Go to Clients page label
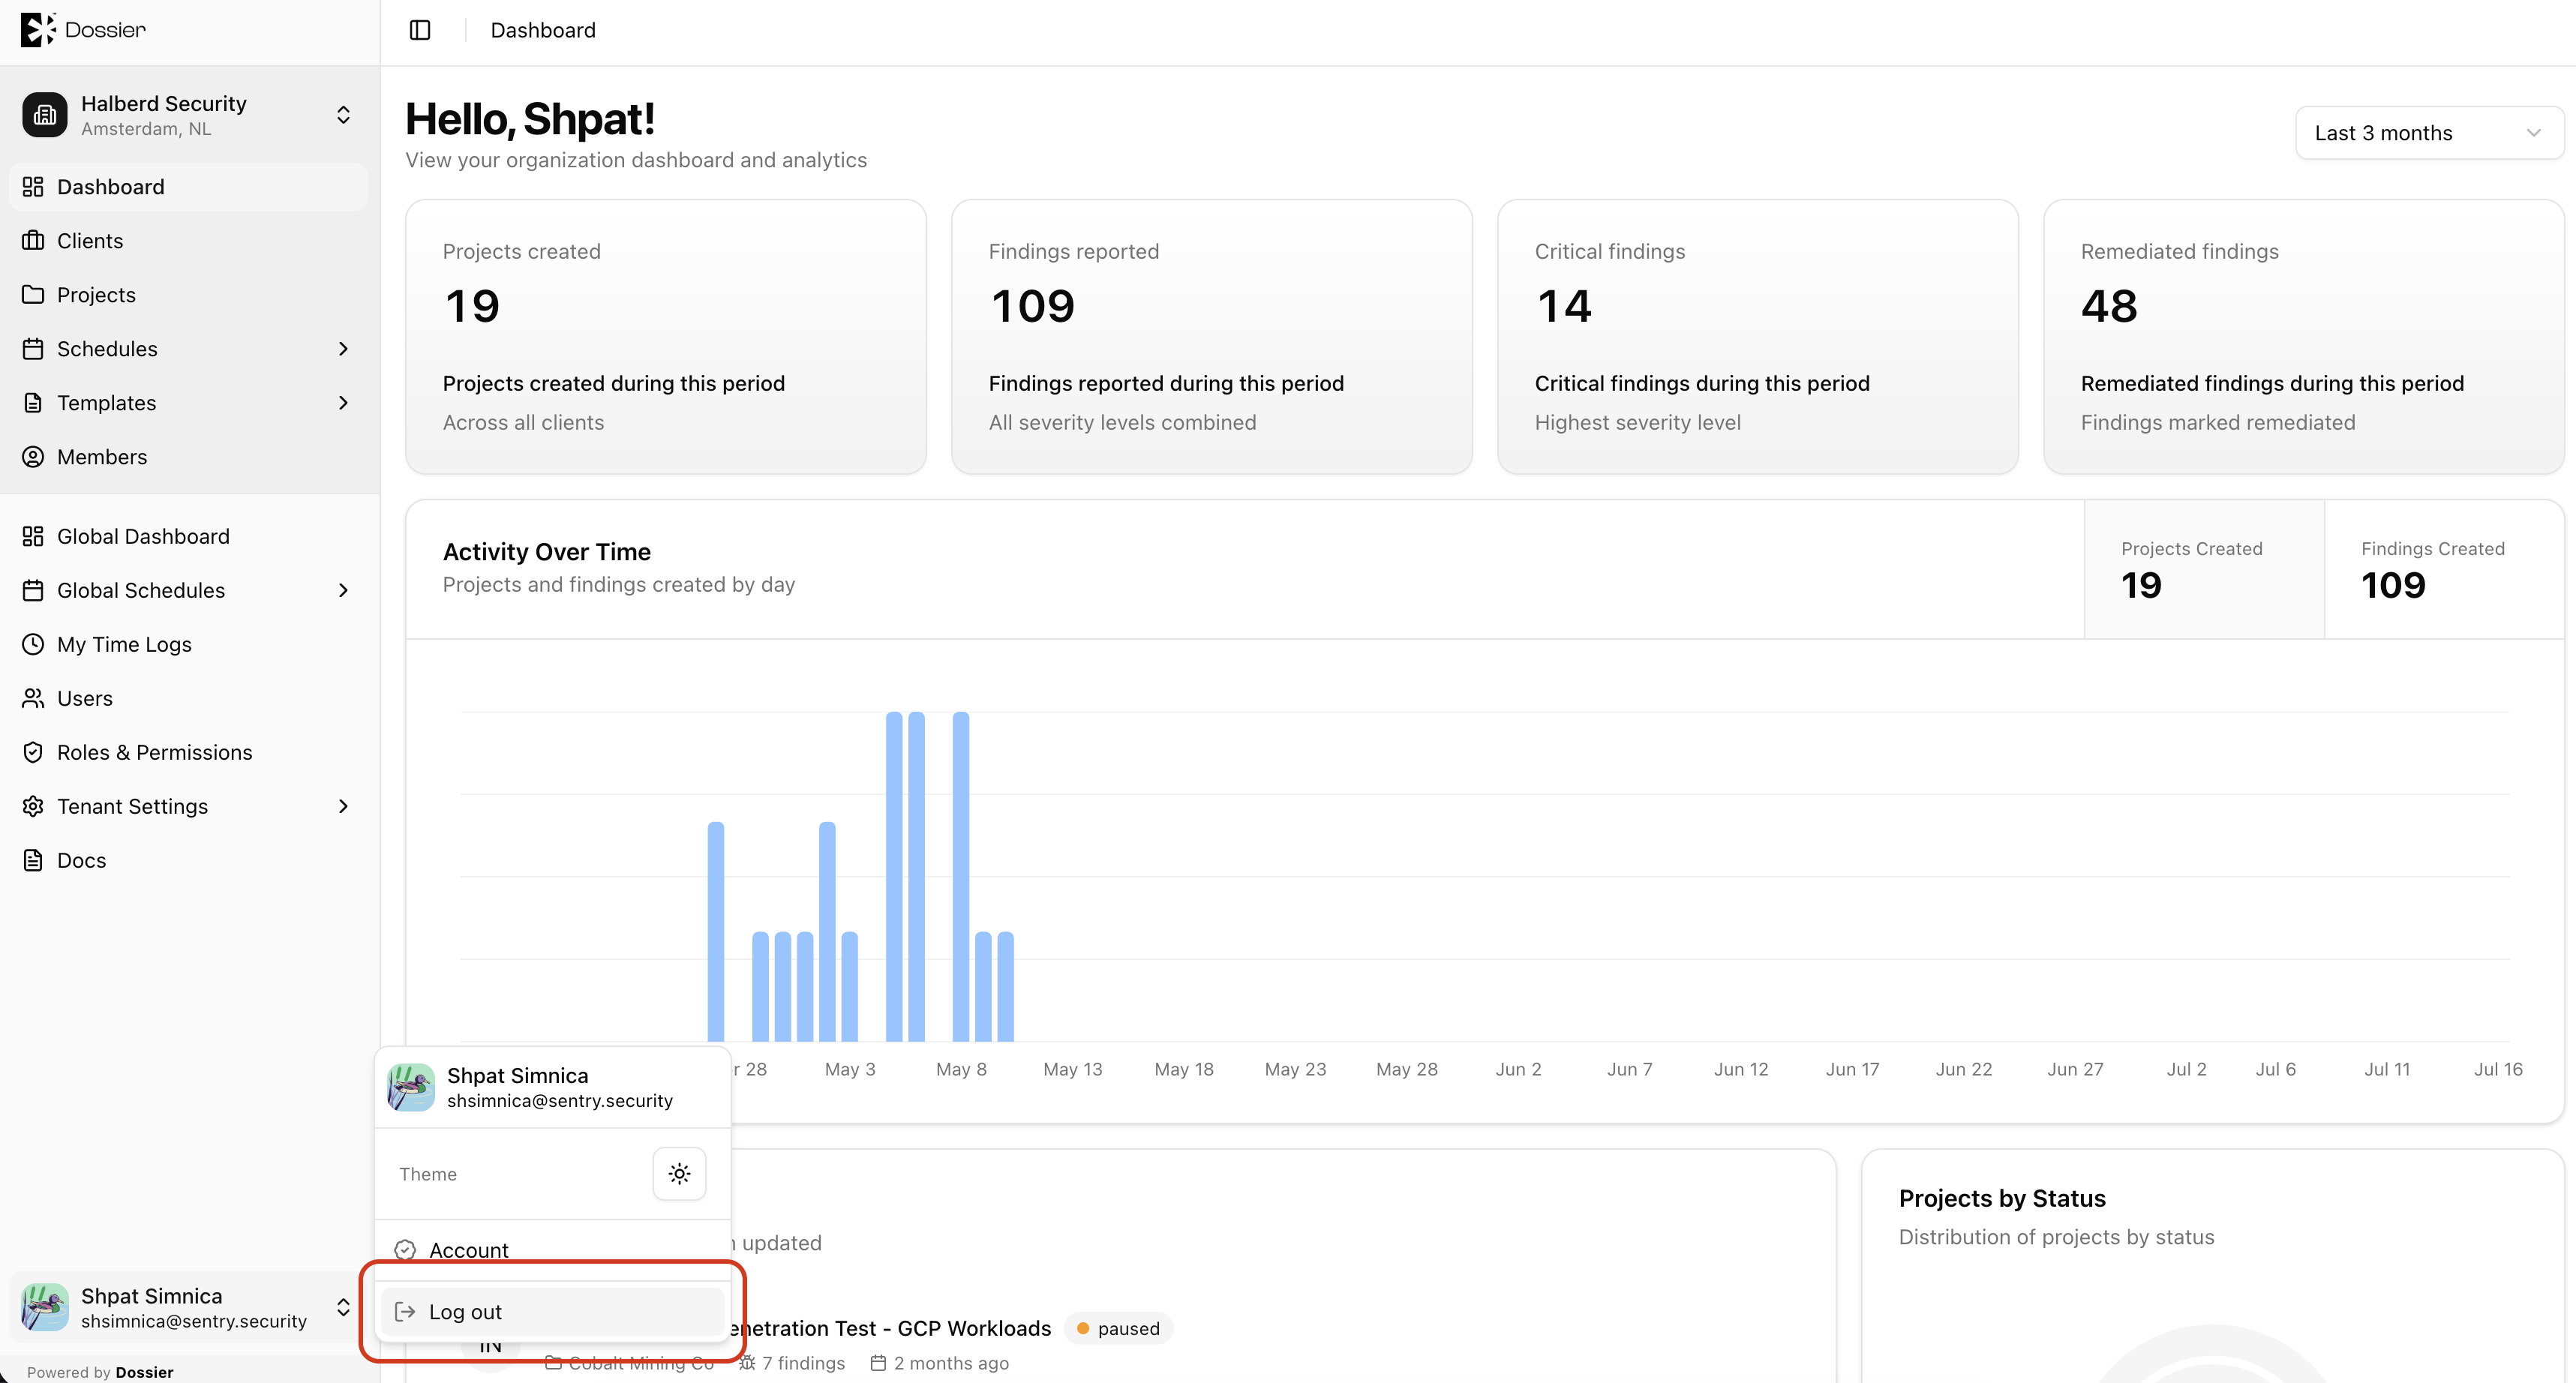The image size is (2576, 1383). (x=90, y=241)
